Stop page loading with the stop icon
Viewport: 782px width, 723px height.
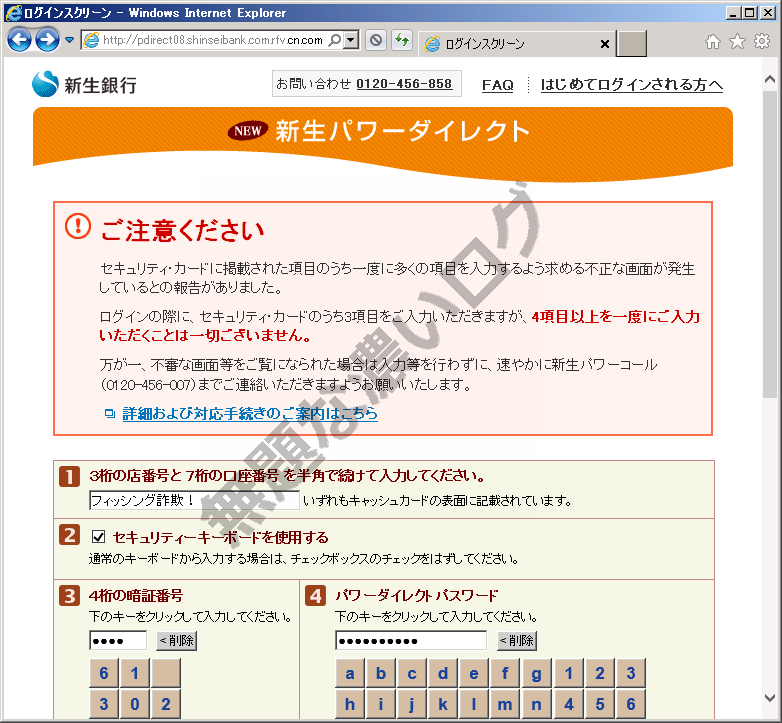[x=376, y=40]
